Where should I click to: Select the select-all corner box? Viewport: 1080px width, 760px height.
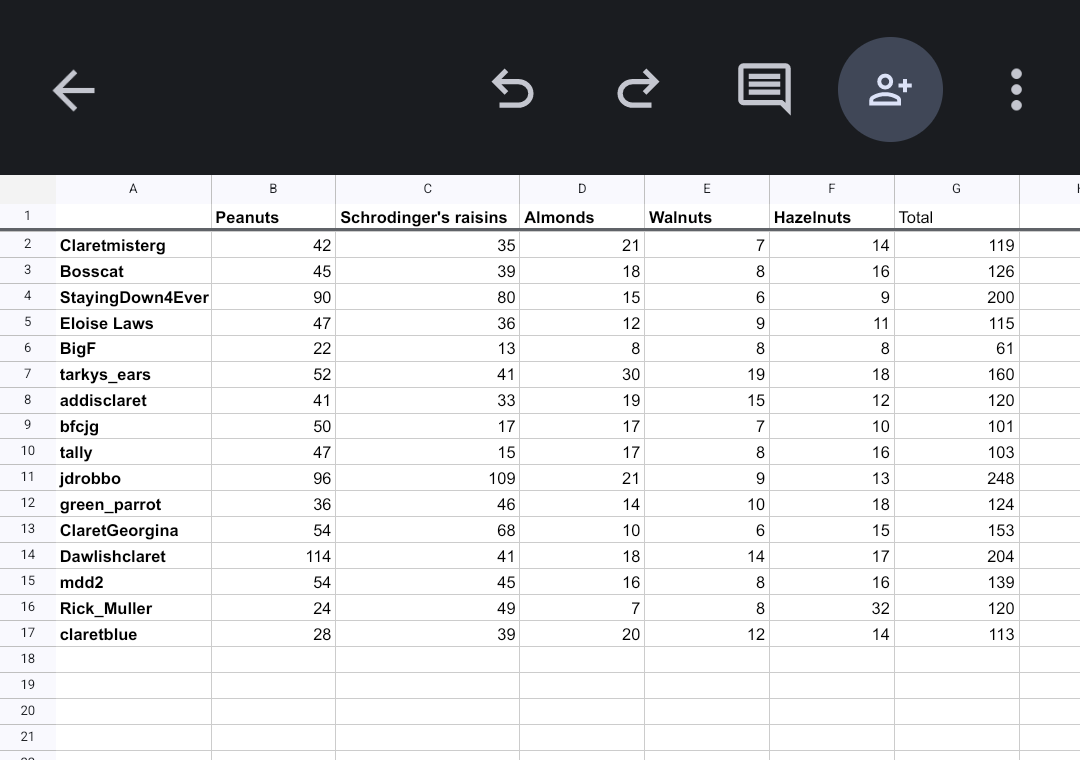[28, 188]
